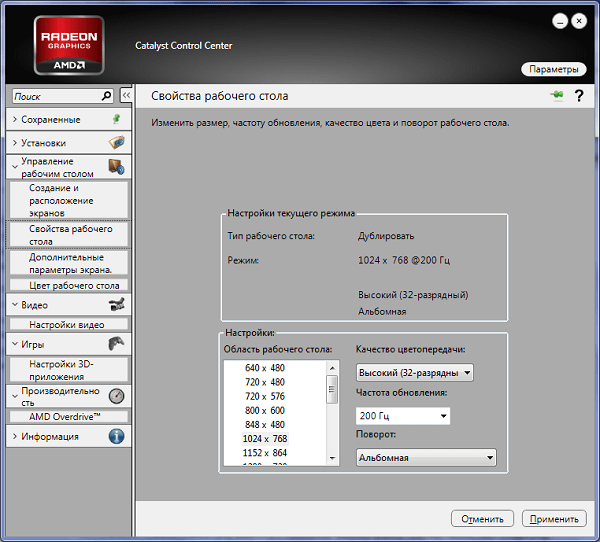This screenshot has width=600, height=542.
Task: Click the performance gauge icon
Action: [116, 396]
